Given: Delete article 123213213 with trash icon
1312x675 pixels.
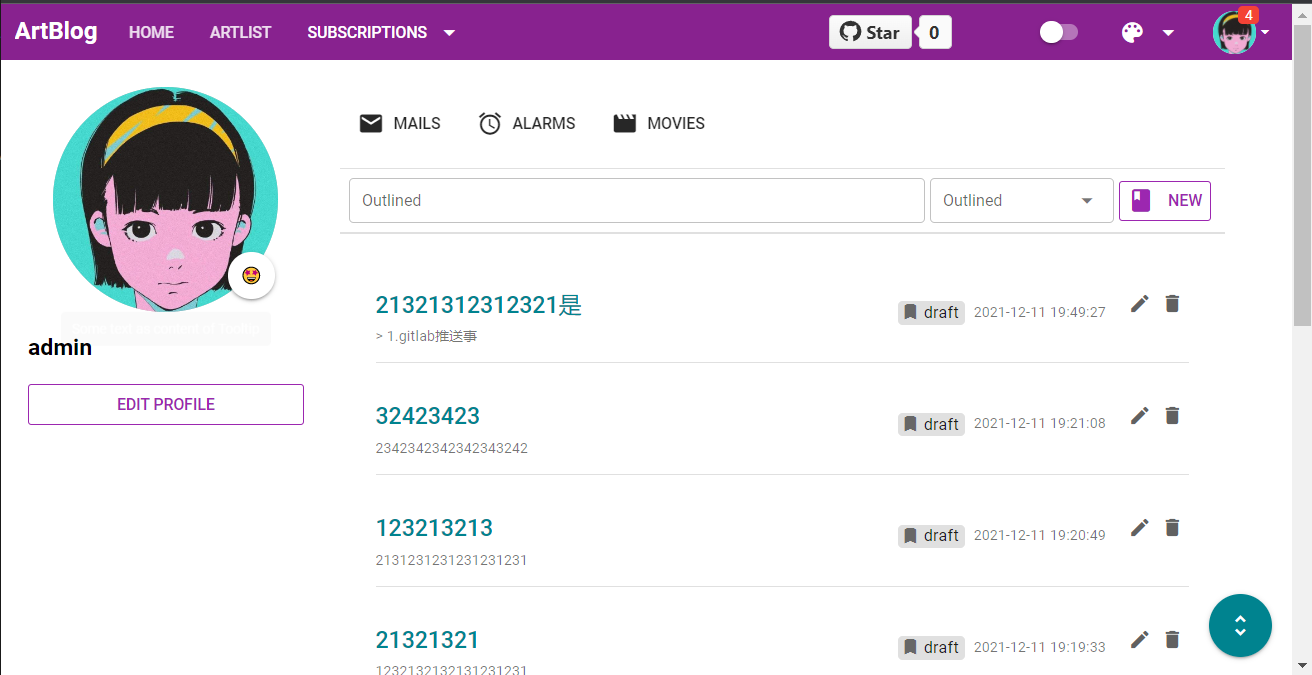Looking at the screenshot, I should pos(1173,527).
